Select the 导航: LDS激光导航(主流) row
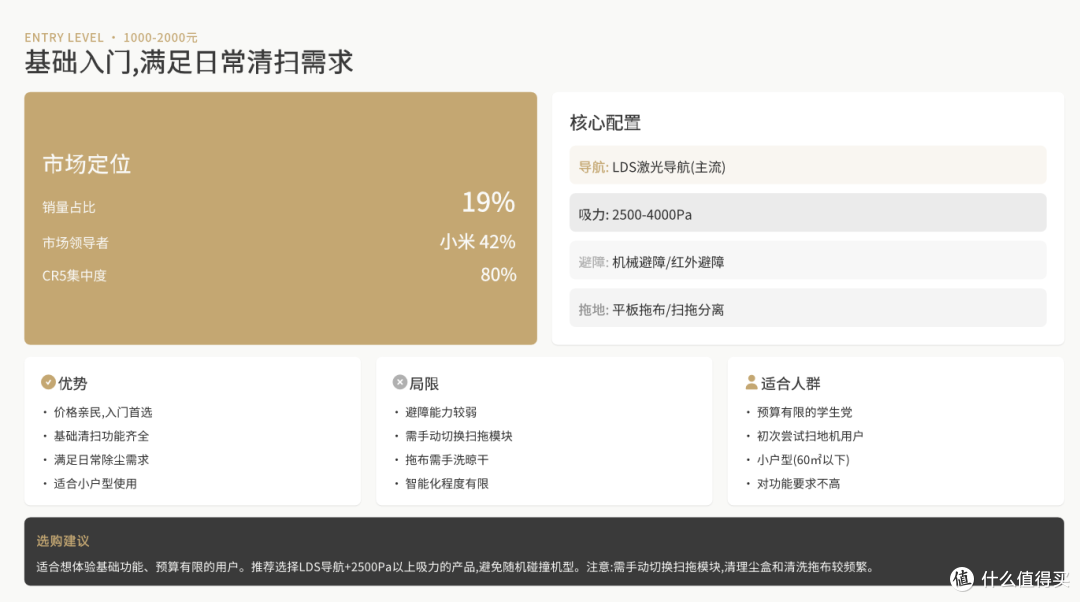The width and height of the screenshot is (1080, 602). tap(808, 165)
